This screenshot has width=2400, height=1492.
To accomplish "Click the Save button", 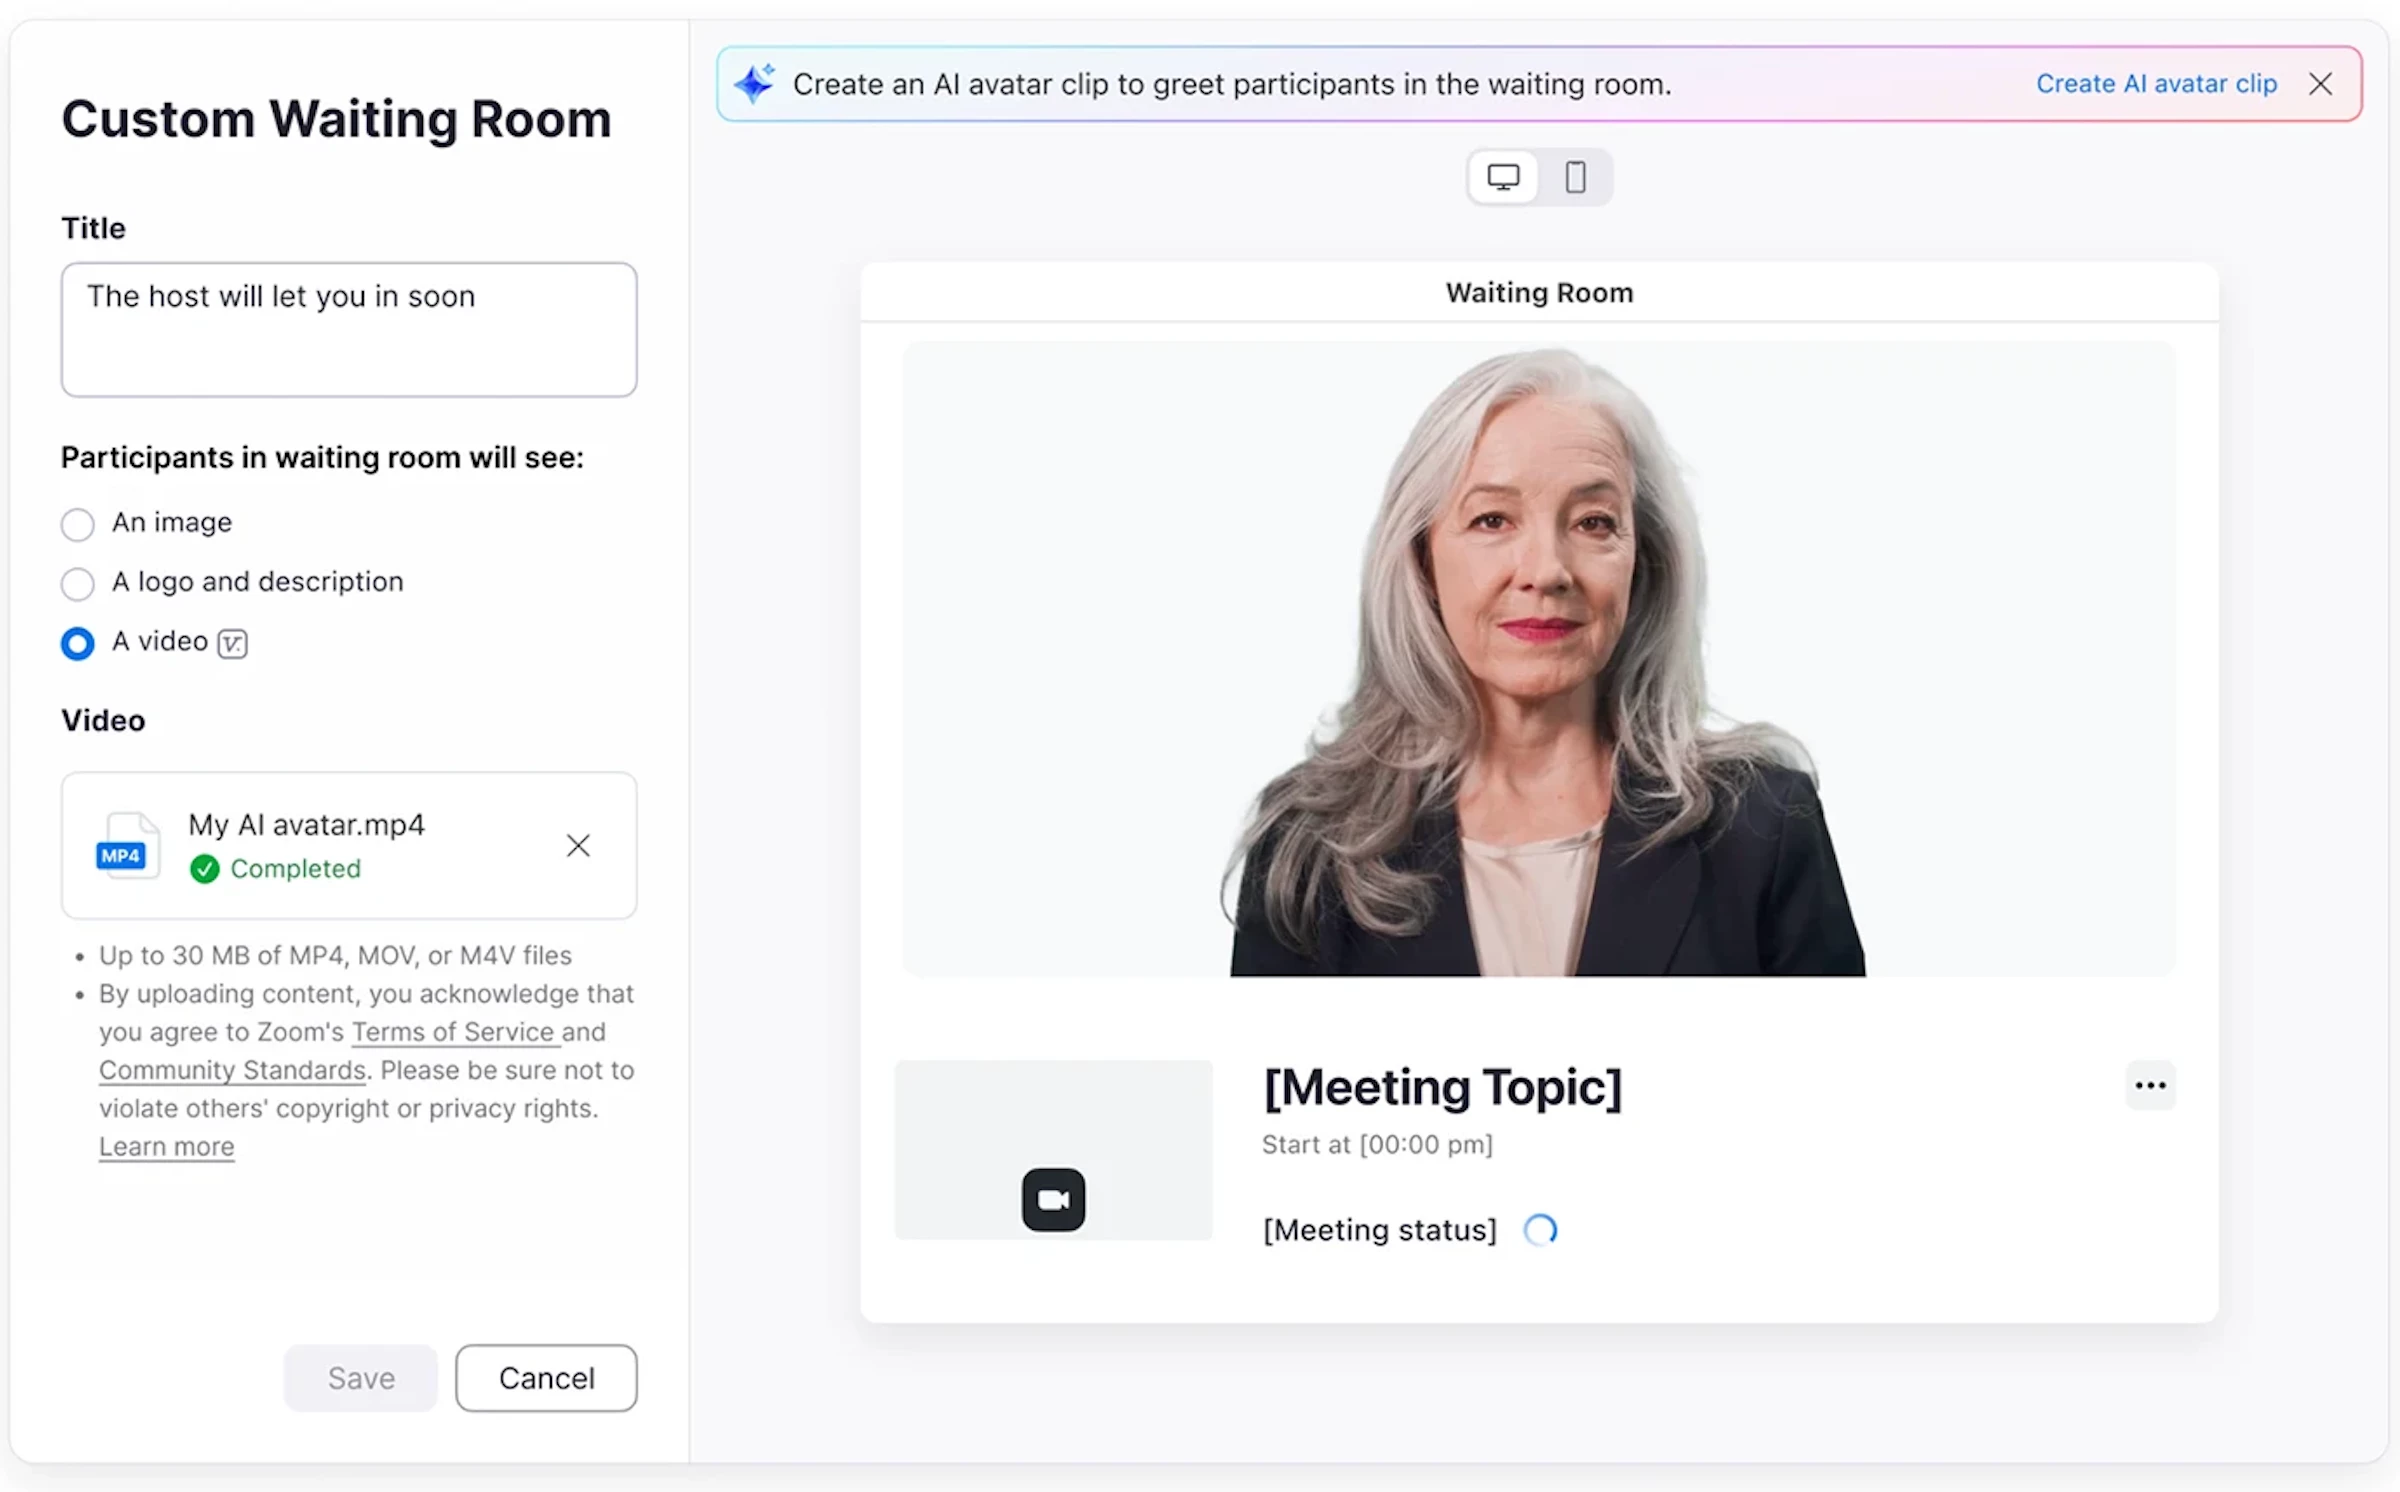I will pos(361,1377).
